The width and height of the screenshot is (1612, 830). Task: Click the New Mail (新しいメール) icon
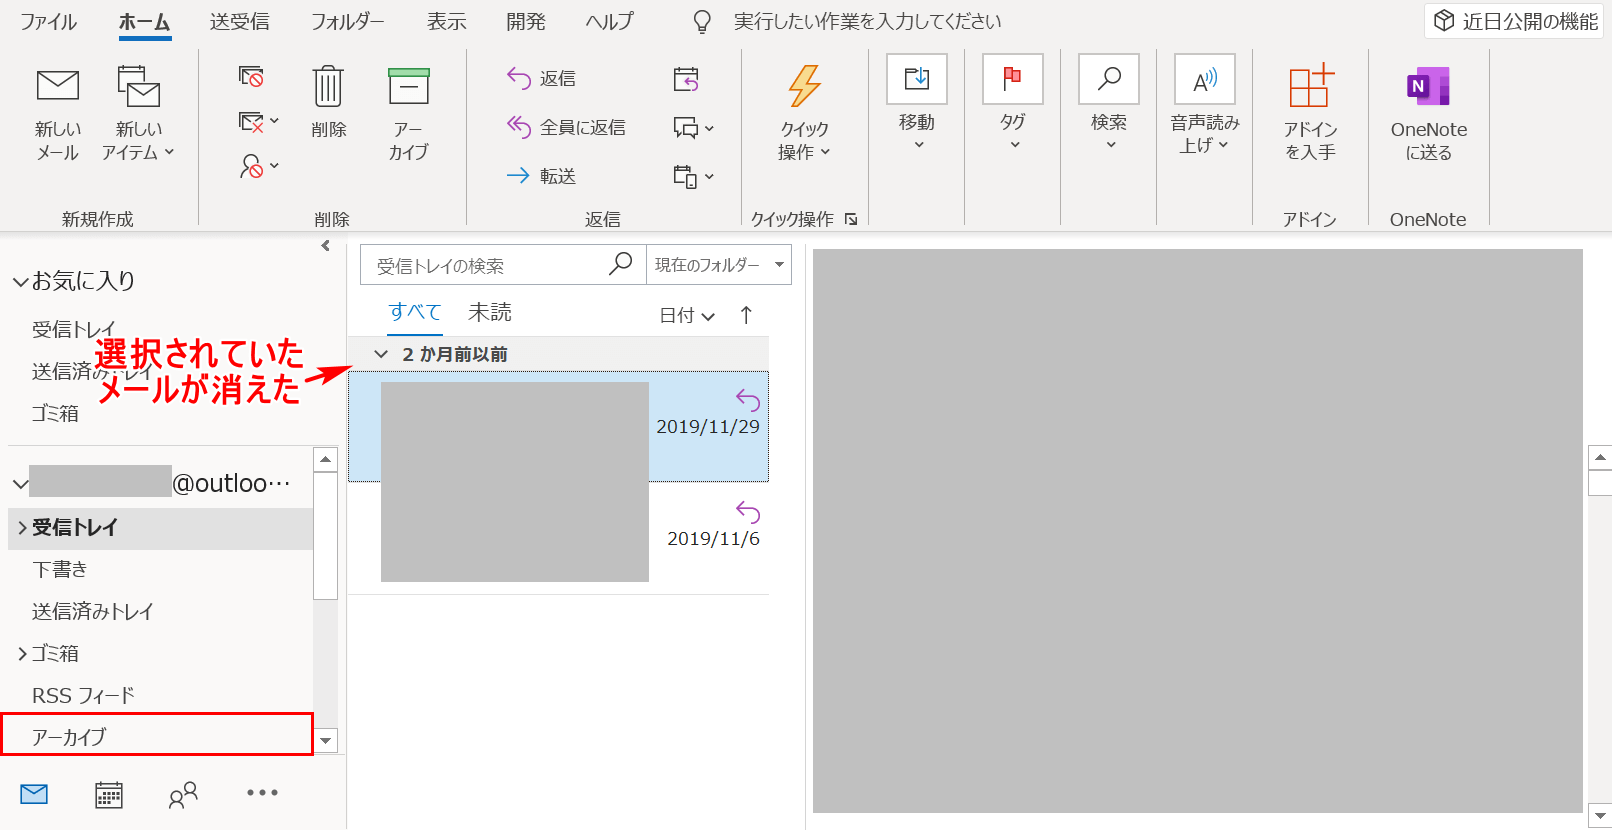(x=57, y=88)
